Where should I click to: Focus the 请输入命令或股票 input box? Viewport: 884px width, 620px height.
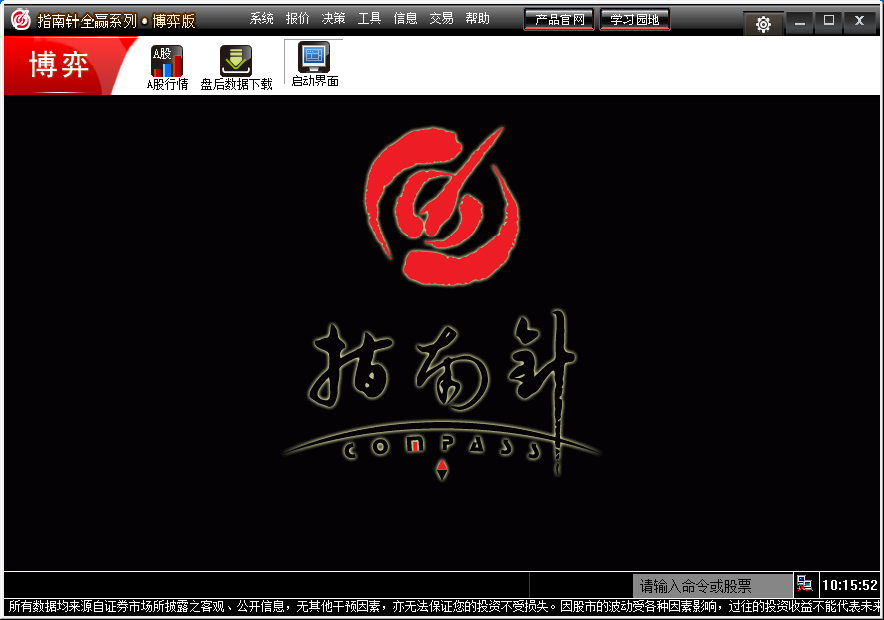click(711, 586)
